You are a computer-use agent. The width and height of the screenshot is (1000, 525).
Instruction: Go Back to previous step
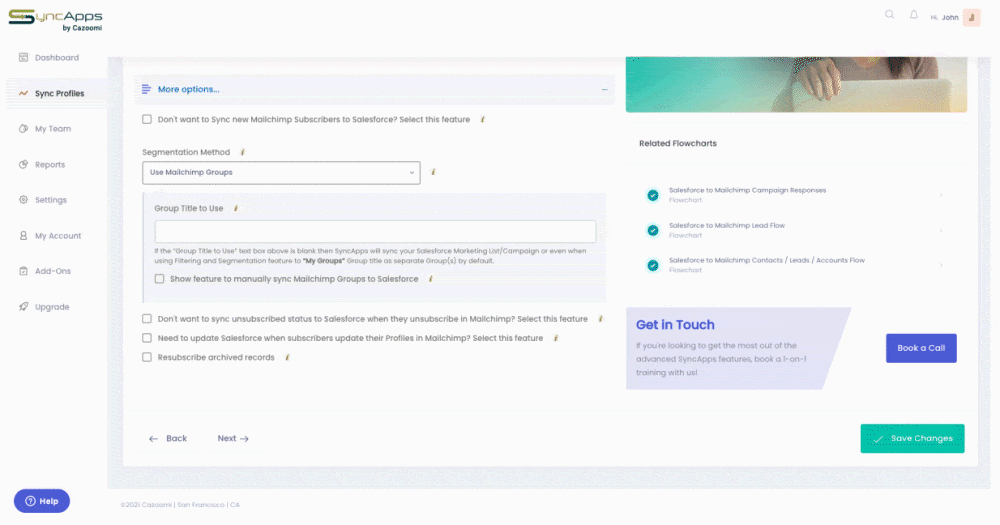pyautogui.click(x=168, y=438)
